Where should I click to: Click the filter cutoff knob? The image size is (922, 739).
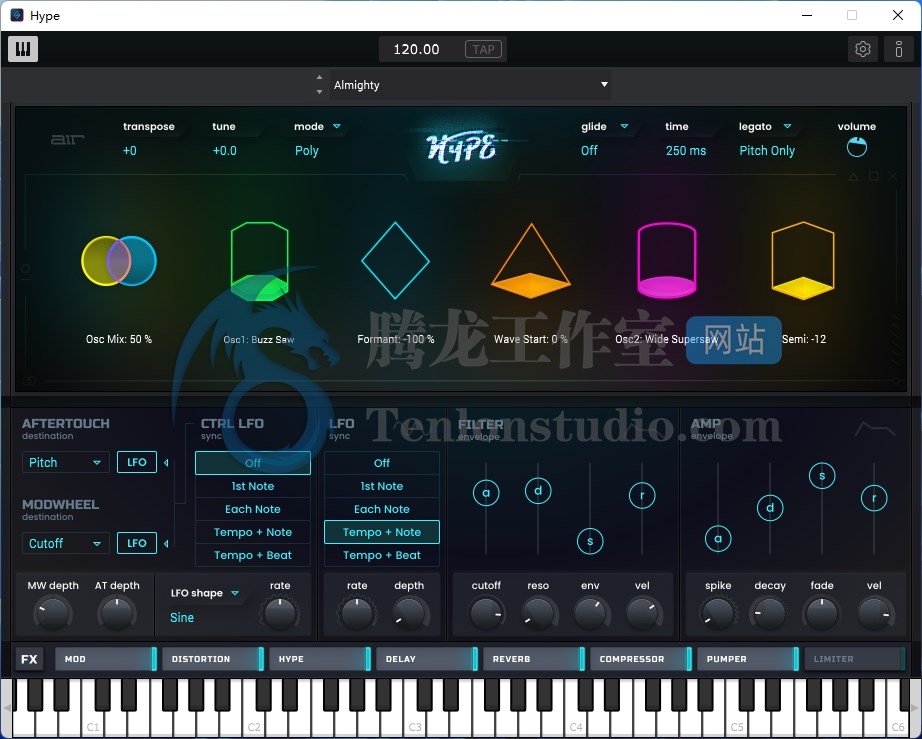tap(486, 613)
